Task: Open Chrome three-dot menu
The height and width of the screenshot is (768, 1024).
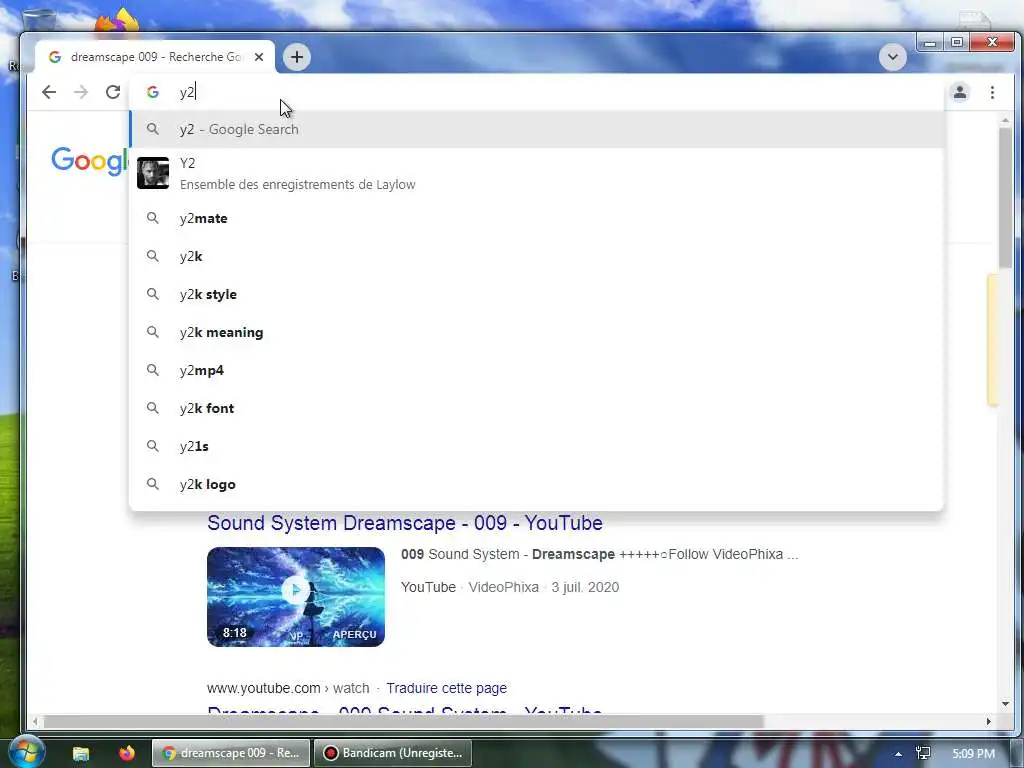Action: pyautogui.click(x=992, y=92)
